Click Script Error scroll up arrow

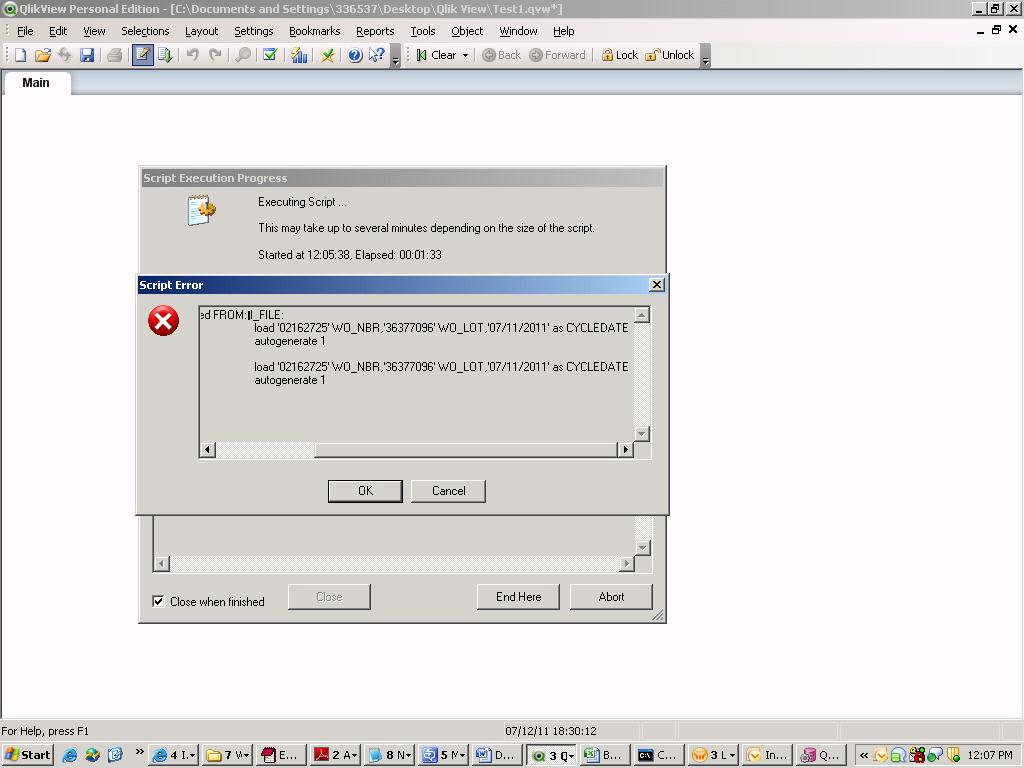642,315
